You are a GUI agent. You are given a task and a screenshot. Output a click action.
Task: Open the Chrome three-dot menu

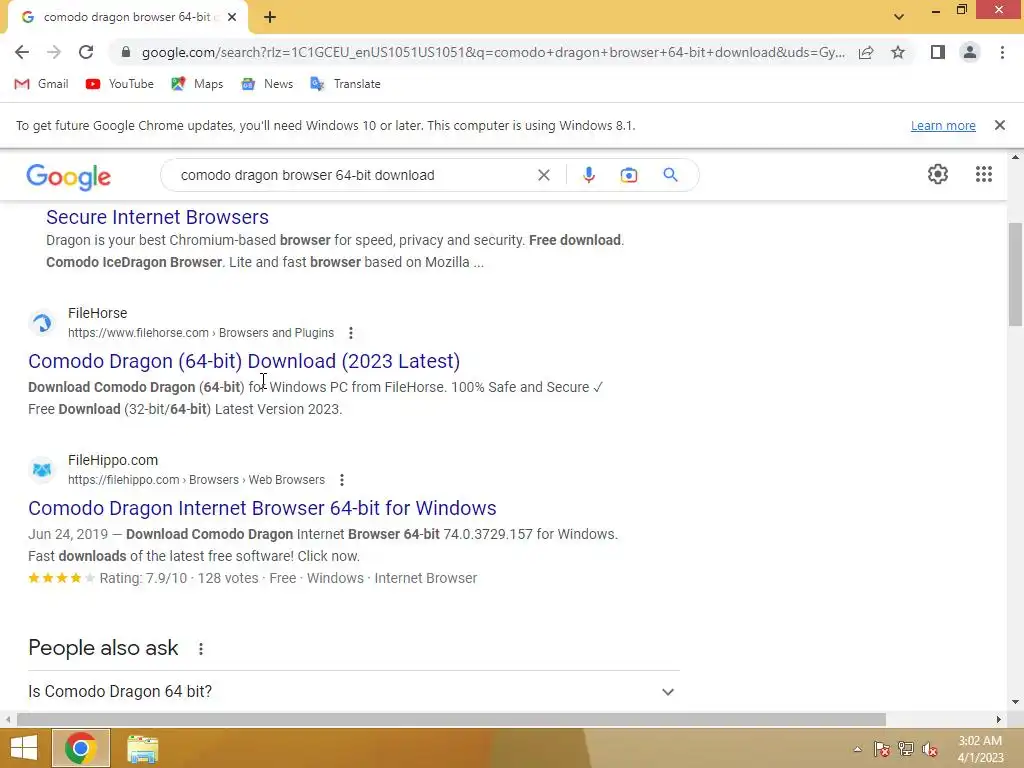pos(1002,52)
